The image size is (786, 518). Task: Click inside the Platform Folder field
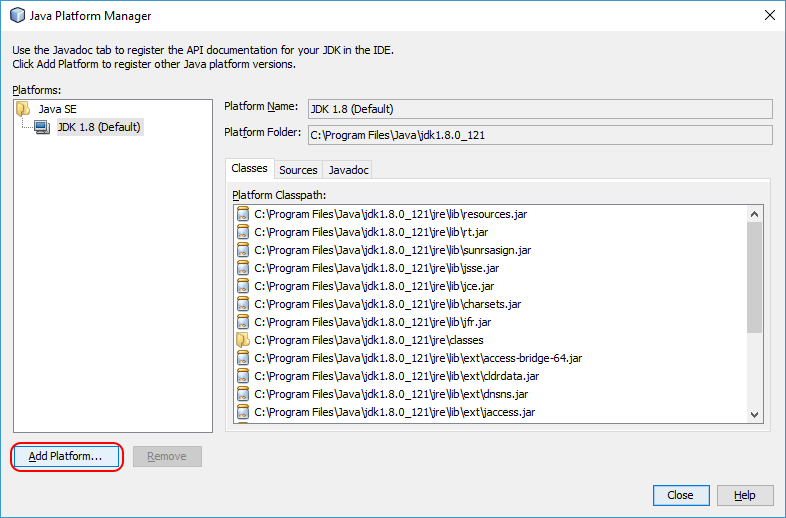pos(538,135)
